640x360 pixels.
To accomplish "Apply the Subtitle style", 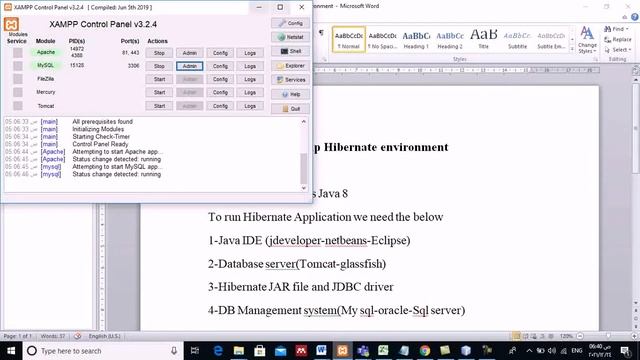I will [518, 39].
